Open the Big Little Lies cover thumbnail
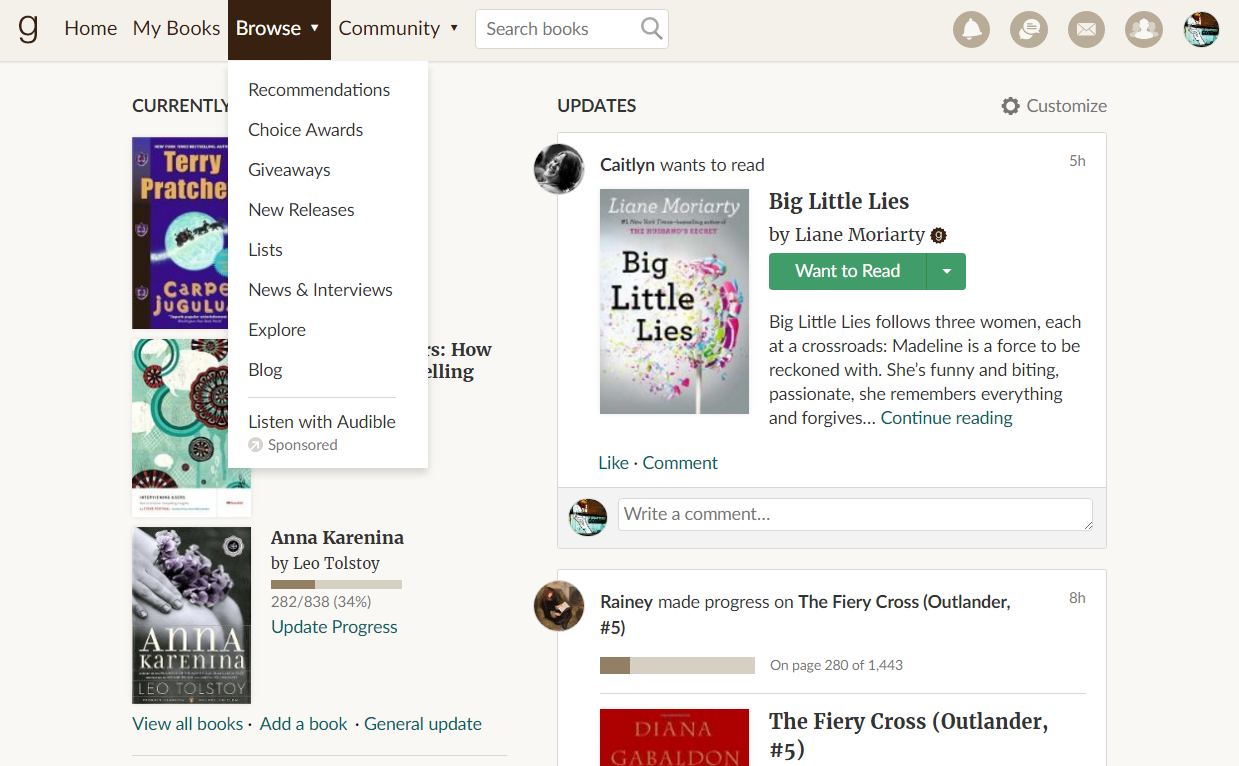The width and height of the screenshot is (1239, 766). pyautogui.click(x=674, y=302)
